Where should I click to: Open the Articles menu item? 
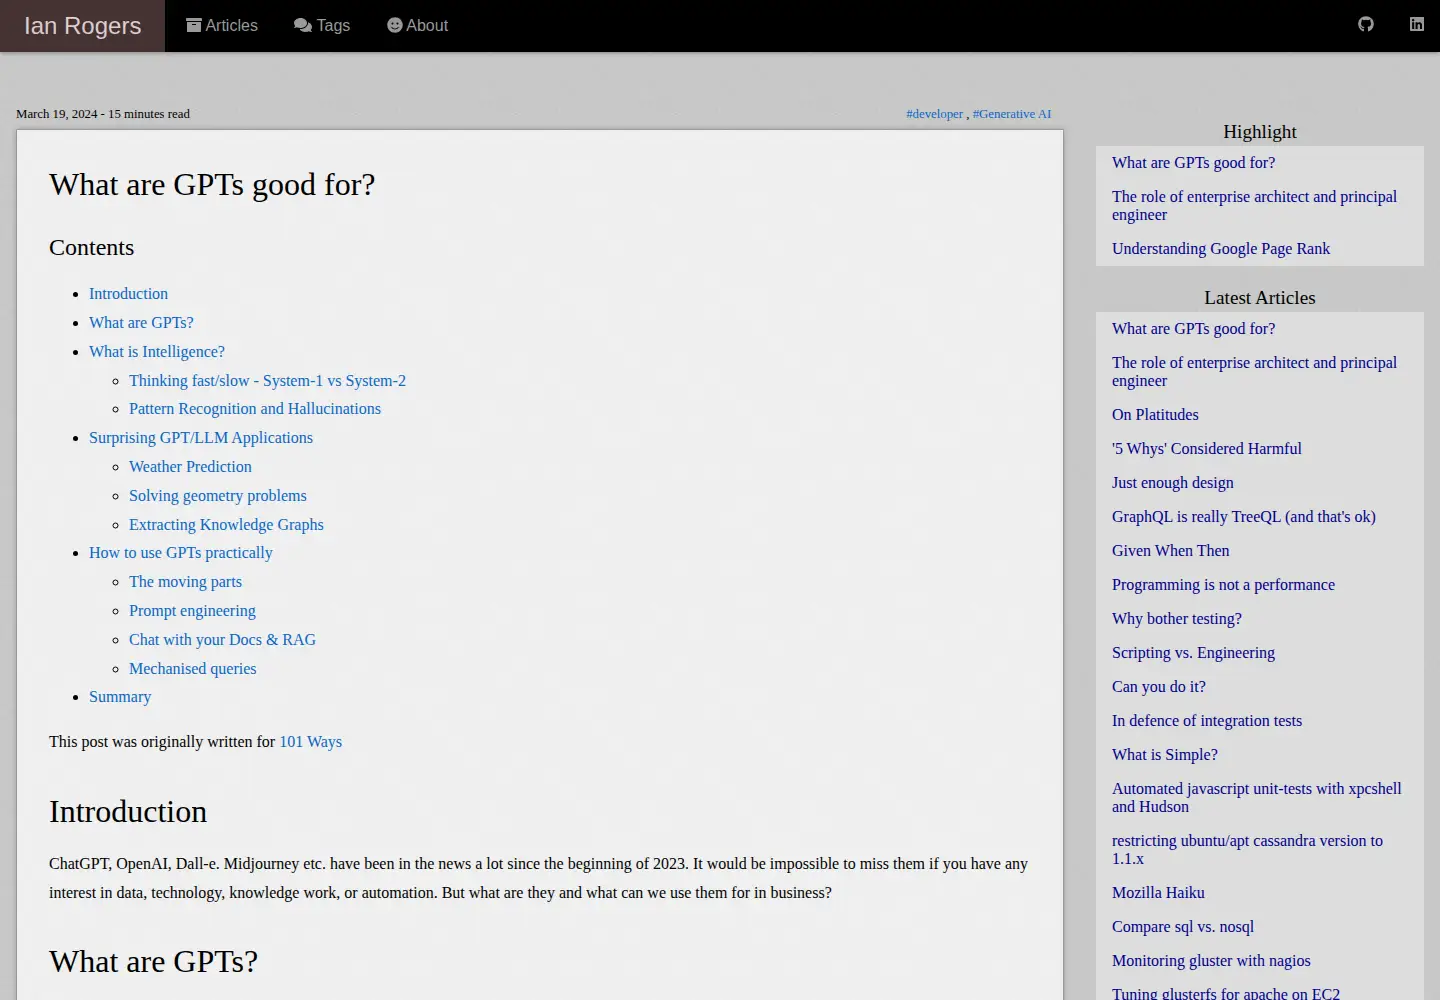[222, 26]
